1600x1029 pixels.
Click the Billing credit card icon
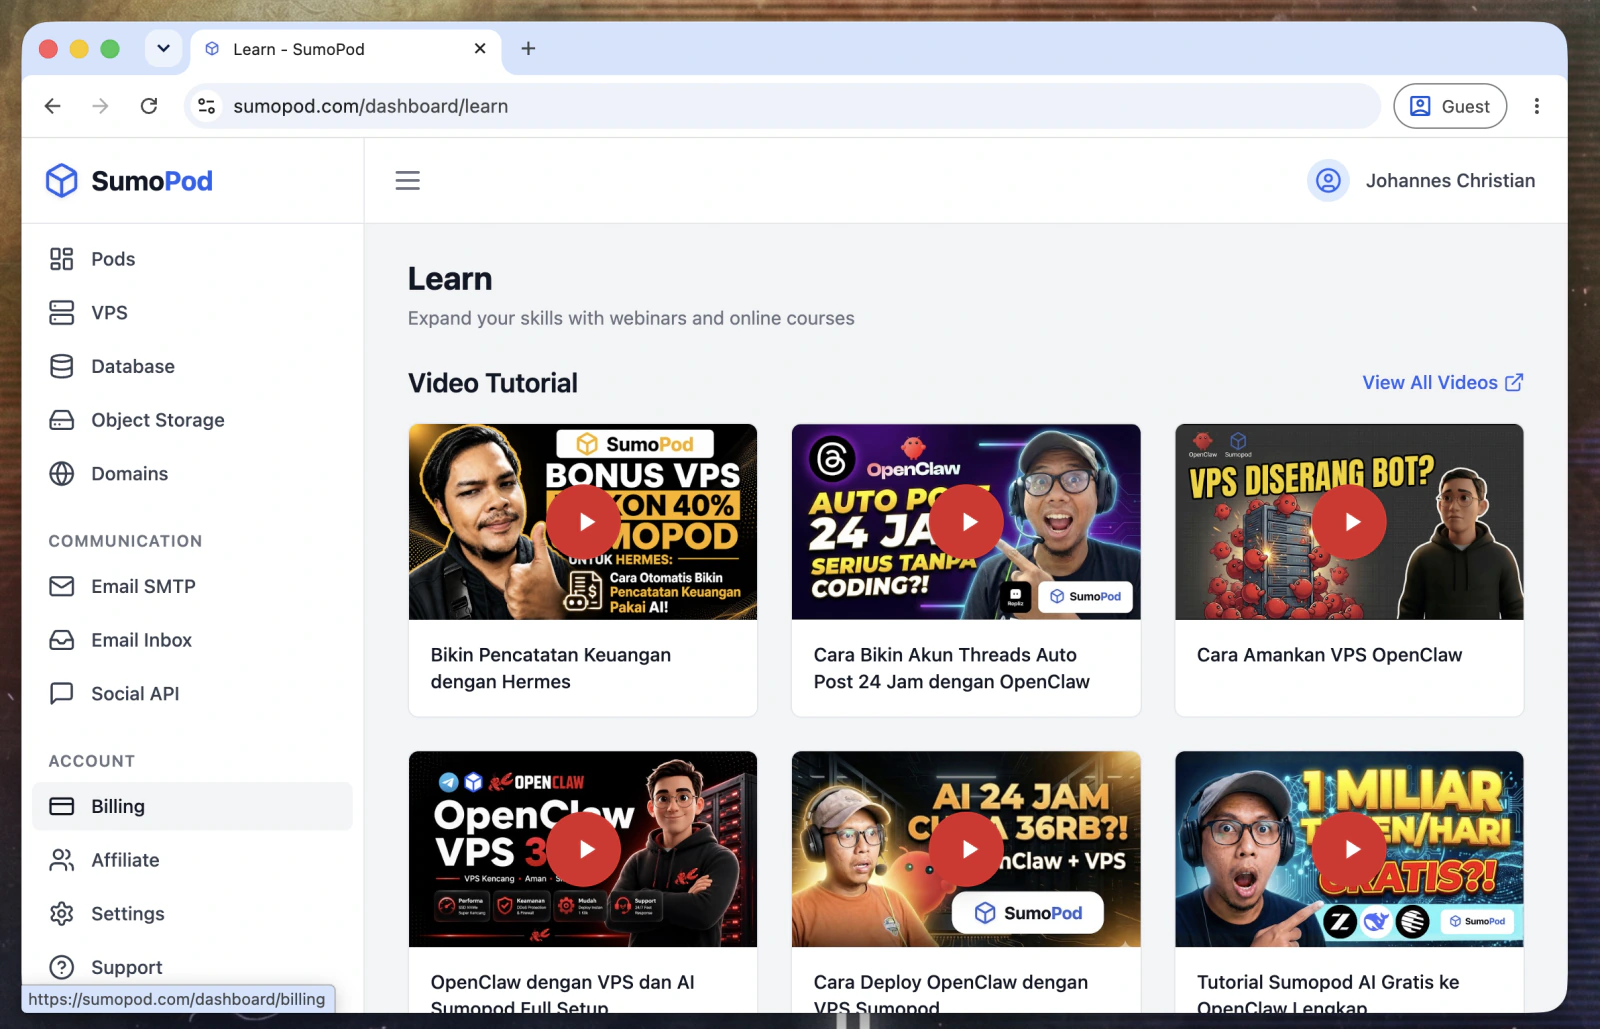(x=62, y=806)
